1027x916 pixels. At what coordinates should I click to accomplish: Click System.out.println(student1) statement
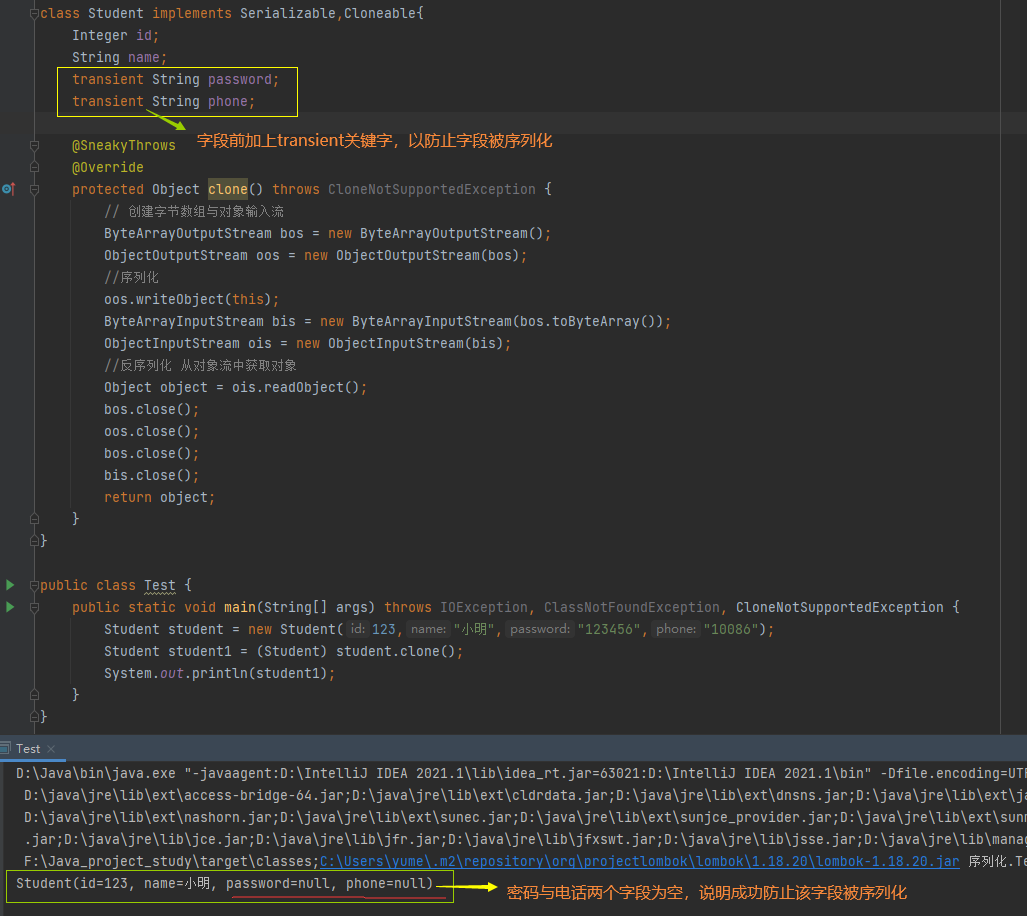click(x=219, y=673)
